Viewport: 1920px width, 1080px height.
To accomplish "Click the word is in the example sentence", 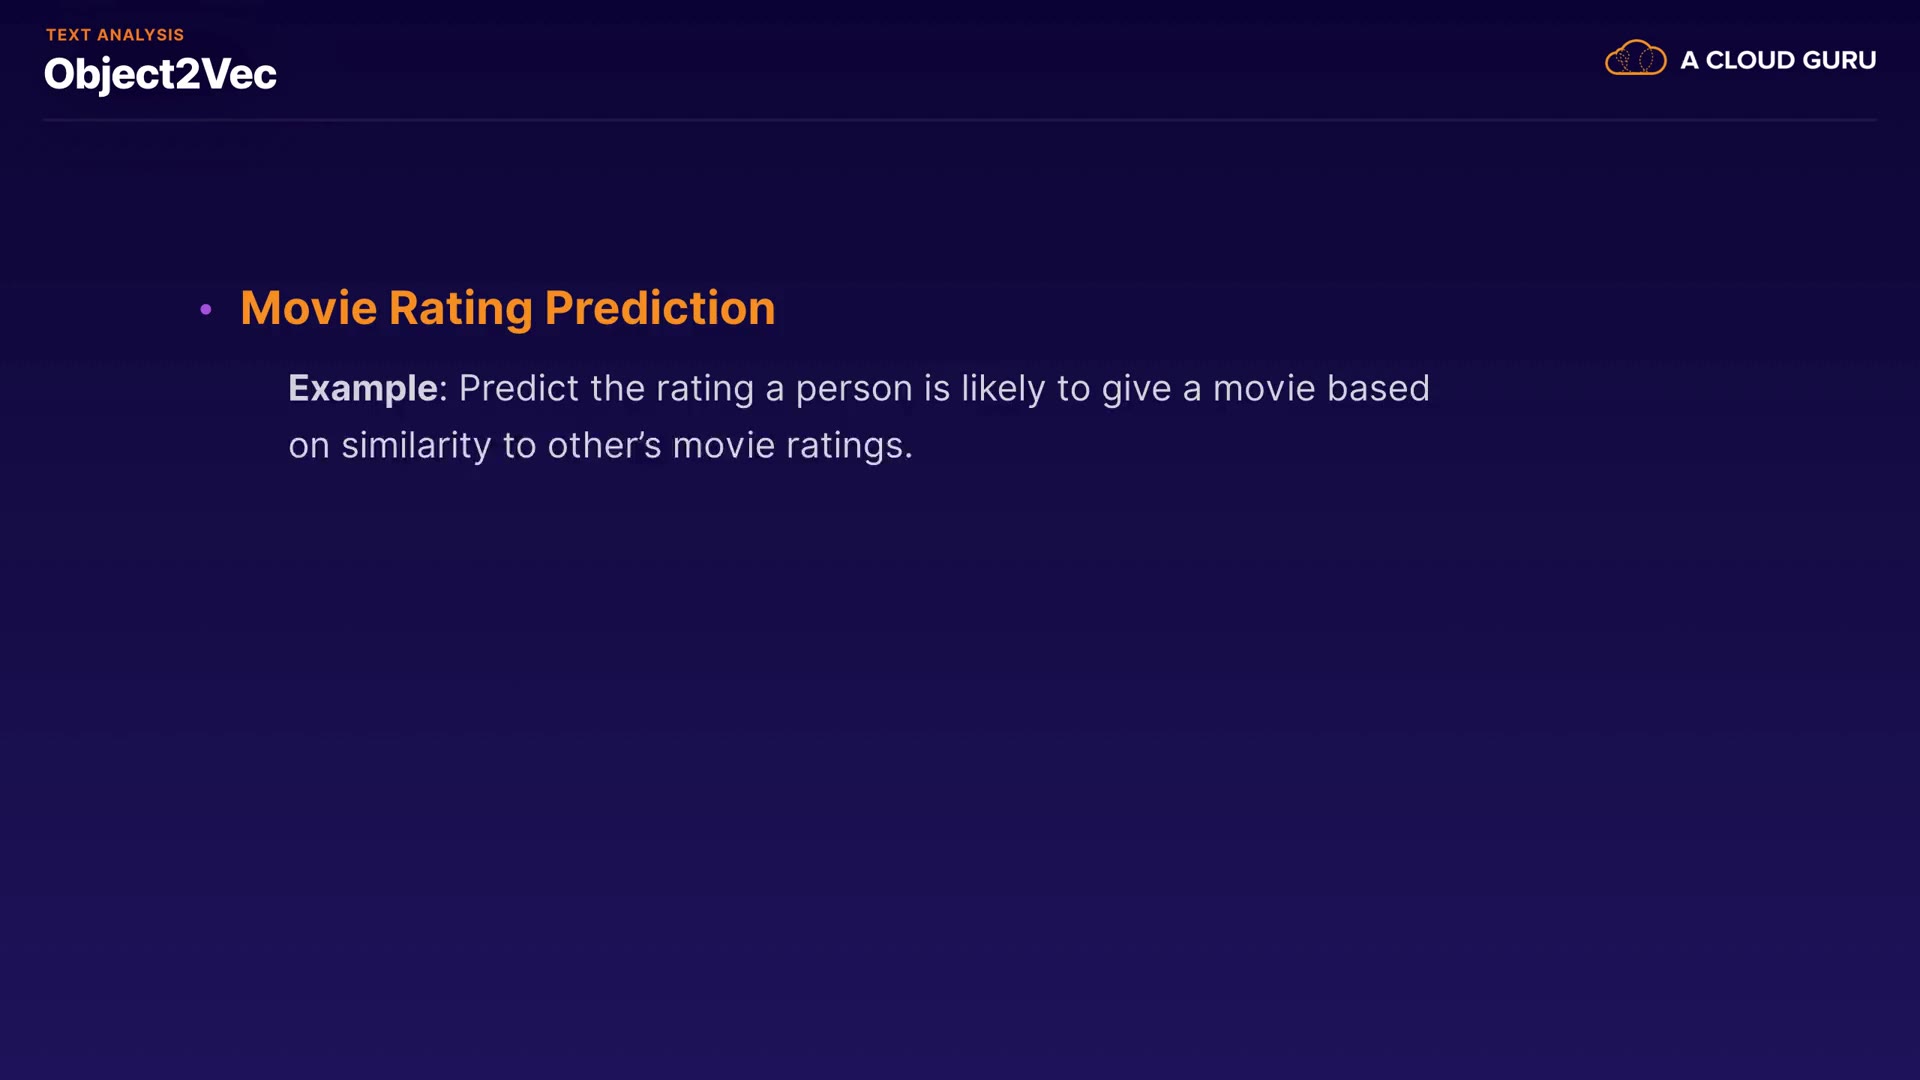I will [x=936, y=388].
